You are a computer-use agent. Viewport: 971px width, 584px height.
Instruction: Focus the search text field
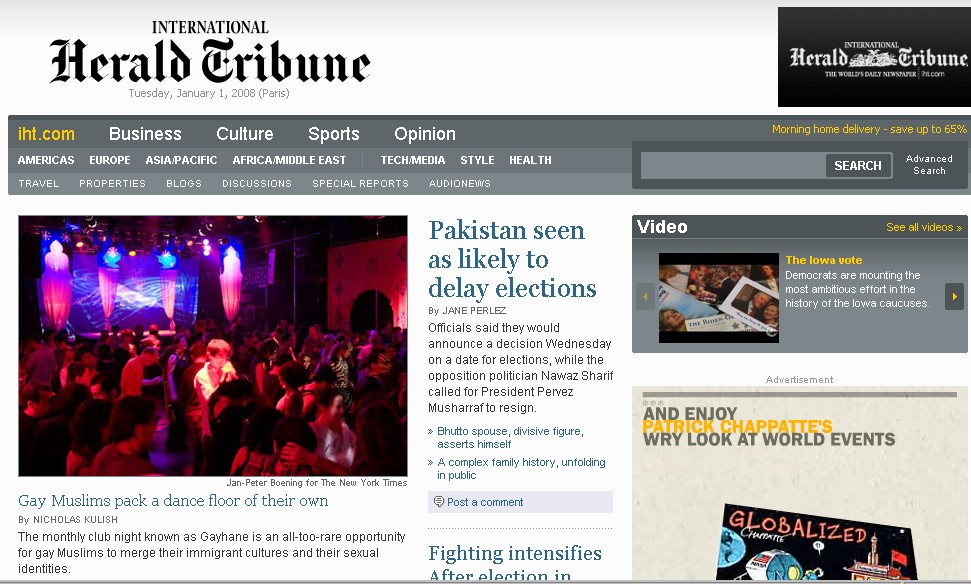pyautogui.click(x=733, y=165)
